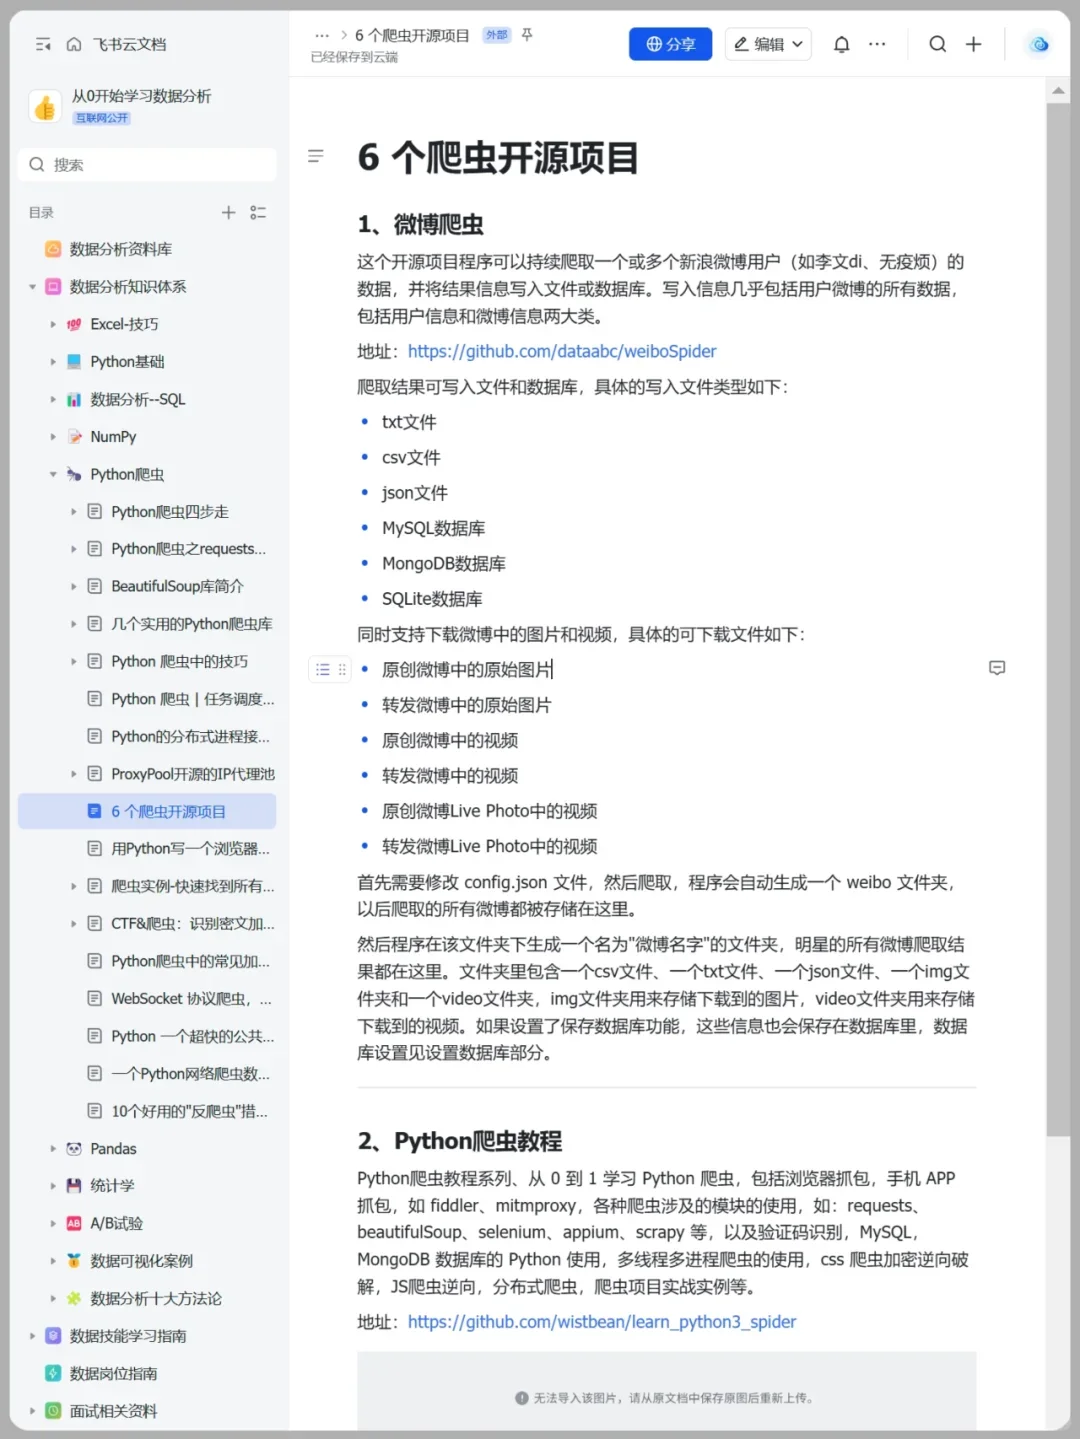Image resolution: width=1080 pixels, height=1439 pixels.
Task: Open the search icon in top bar
Action: pyautogui.click(x=937, y=44)
